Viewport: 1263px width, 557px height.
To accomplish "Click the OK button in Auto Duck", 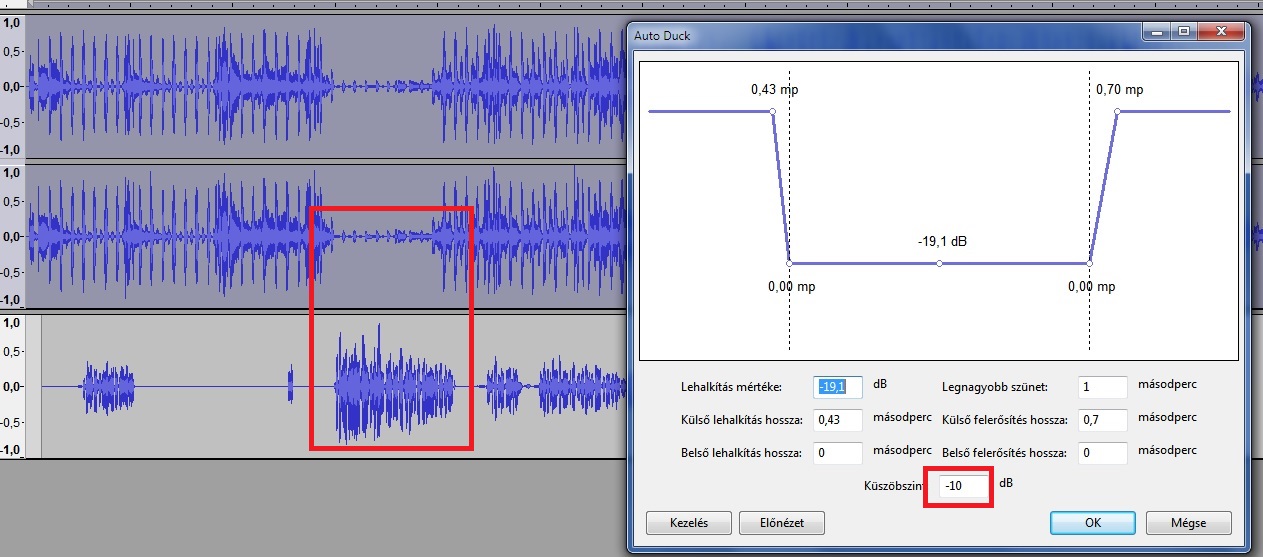I will click(x=1092, y=522).
